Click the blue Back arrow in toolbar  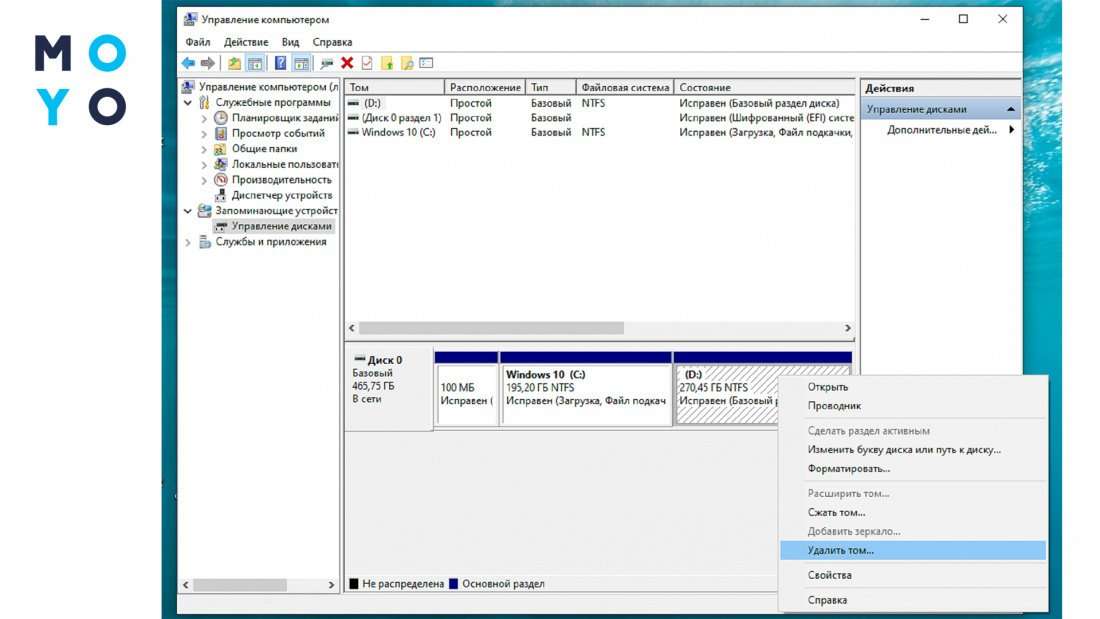pyautogui.click(x=188, y=63)
